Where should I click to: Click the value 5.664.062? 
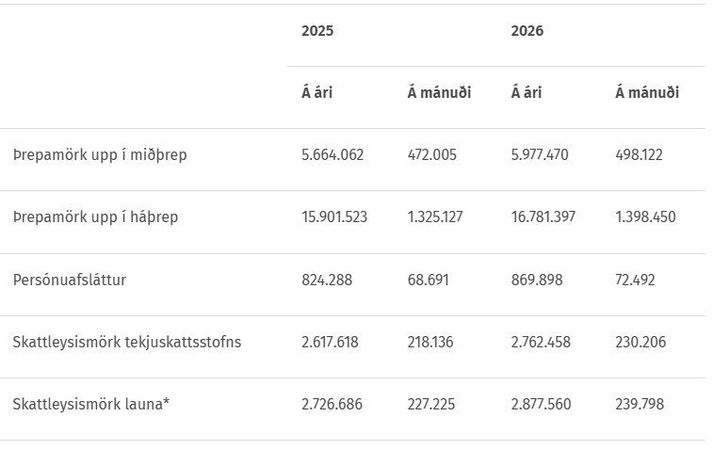pyautogui.click(x=332, y=155)
